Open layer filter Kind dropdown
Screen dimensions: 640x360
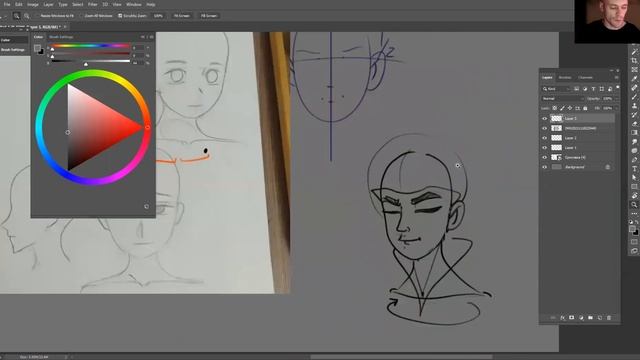coord(556,89)
